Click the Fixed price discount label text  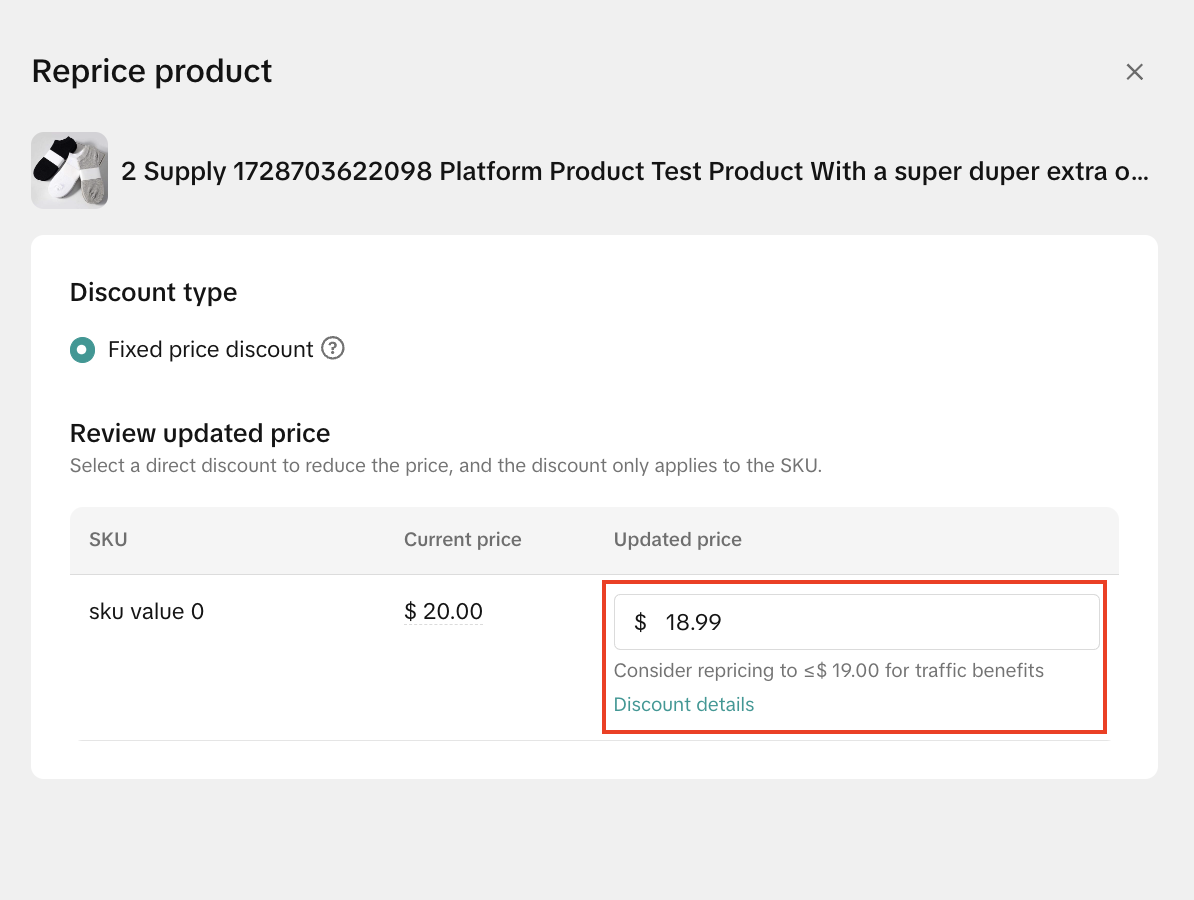(x=211, y=350)
